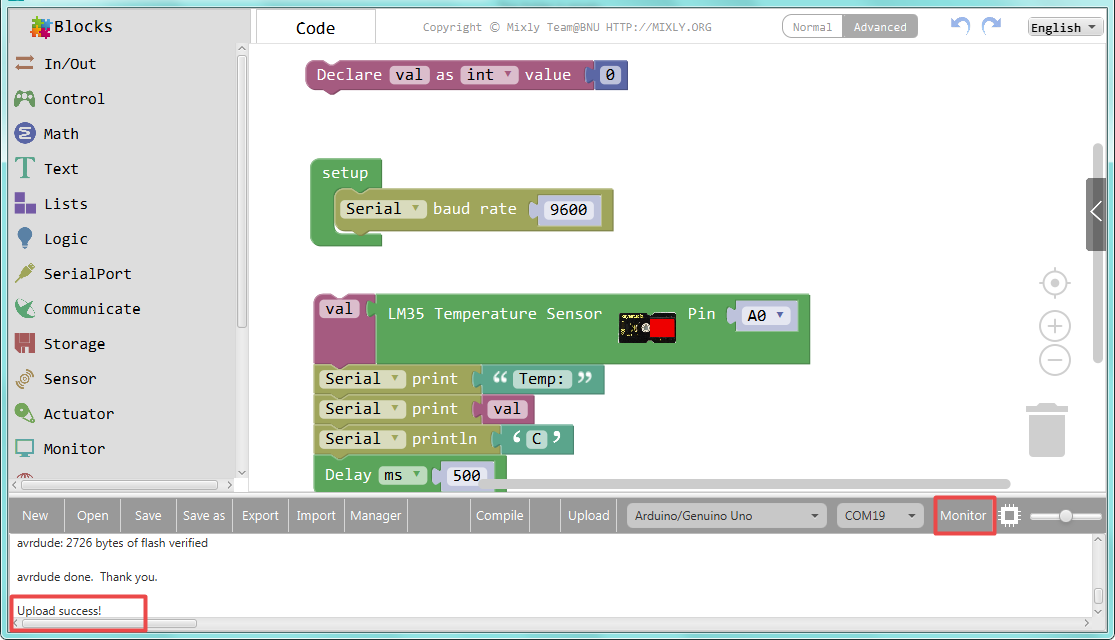This screenshot has height=640, width=1115.
Task: Click the chip icon next to Monitor button
Action: coord(1010,516)
